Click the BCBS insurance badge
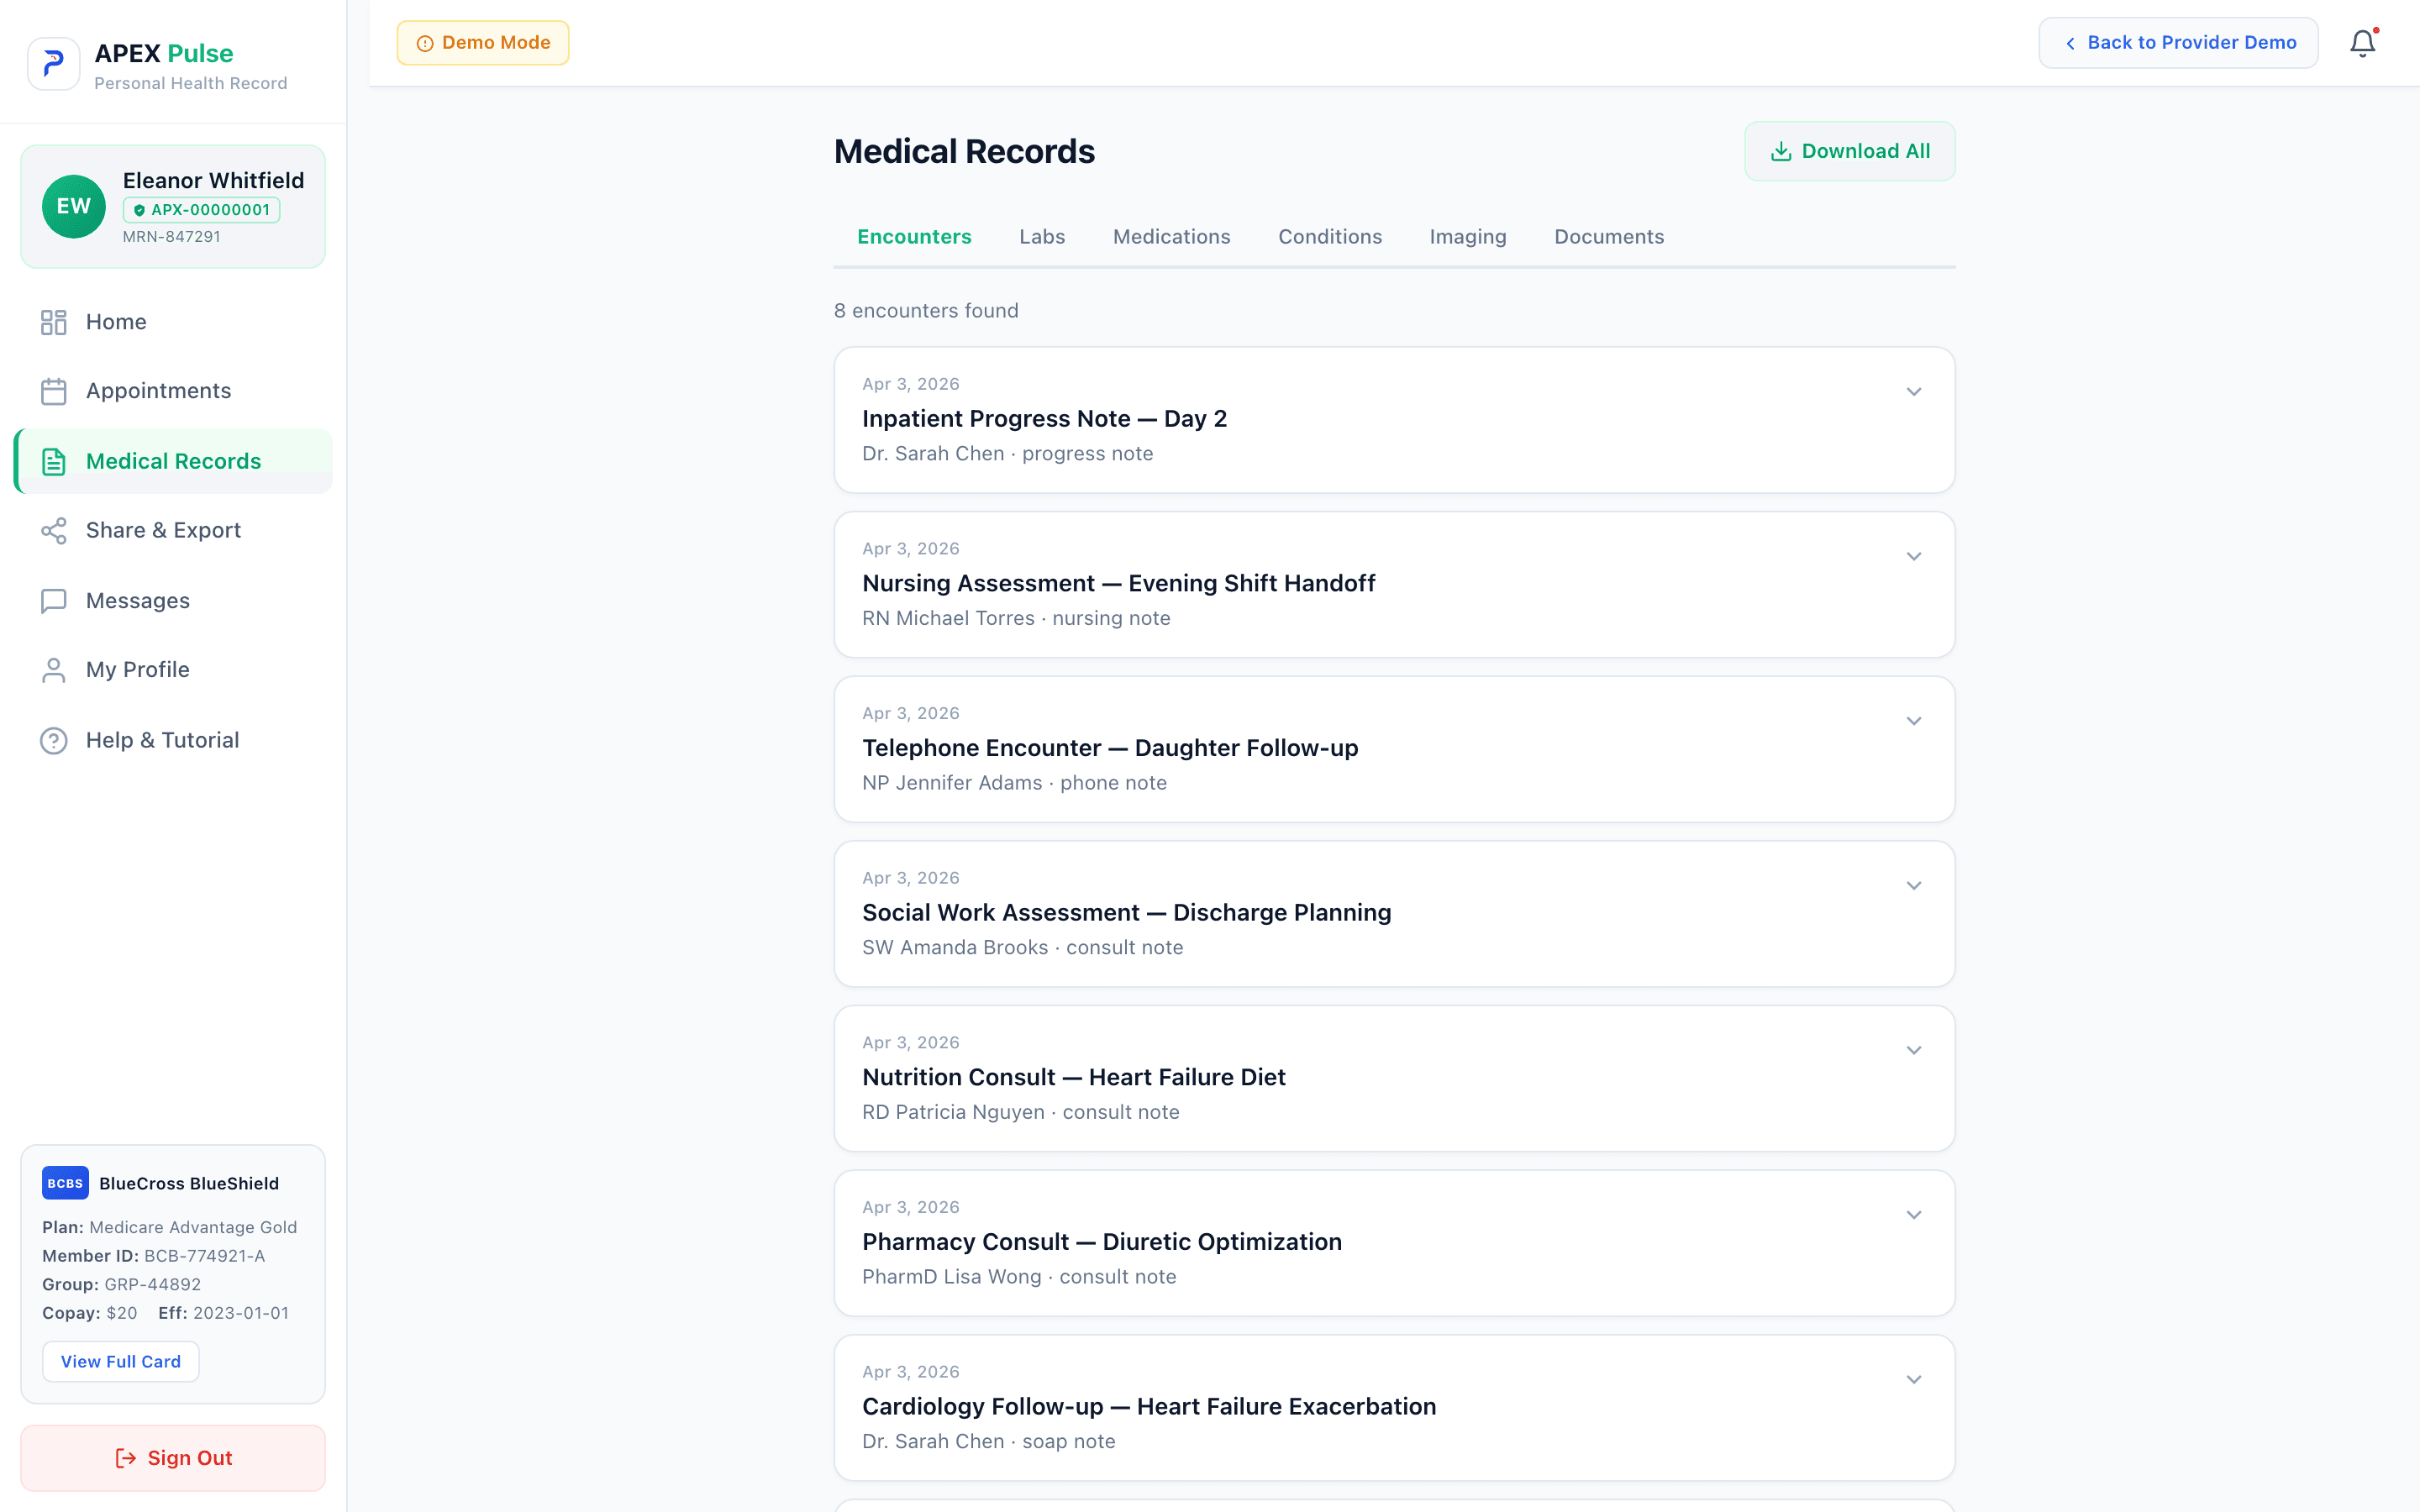Image resolution: width=2420 pixels, height=1512 pixels. pyautogui.click(x=65, y=1183)
